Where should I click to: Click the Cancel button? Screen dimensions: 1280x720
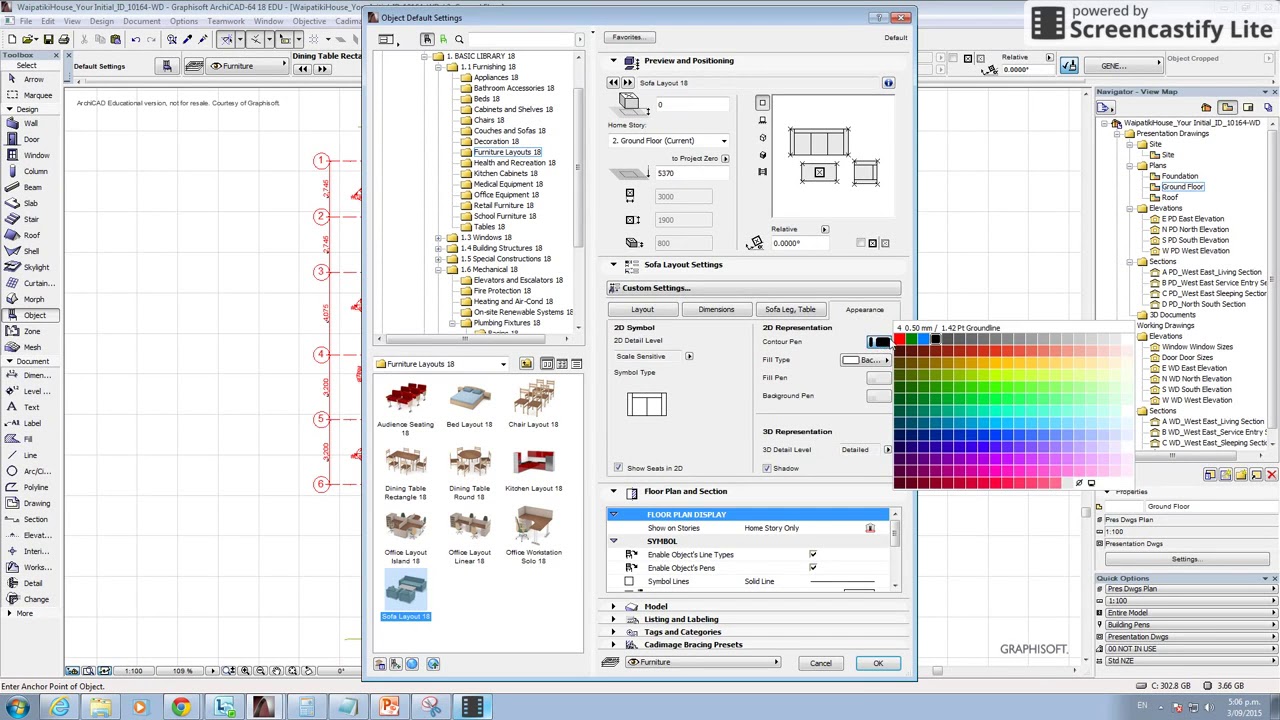pyautogui.click(x=820, y=663)
